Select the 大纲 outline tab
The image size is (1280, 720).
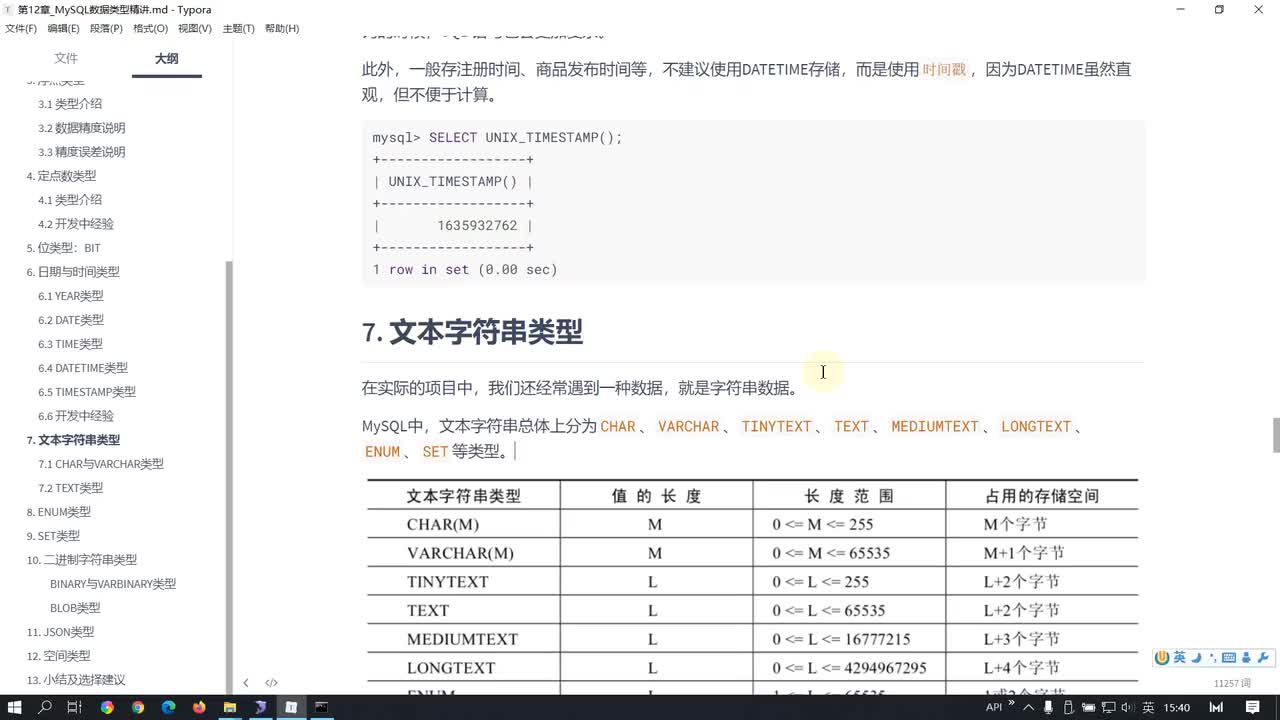point(166,59)
